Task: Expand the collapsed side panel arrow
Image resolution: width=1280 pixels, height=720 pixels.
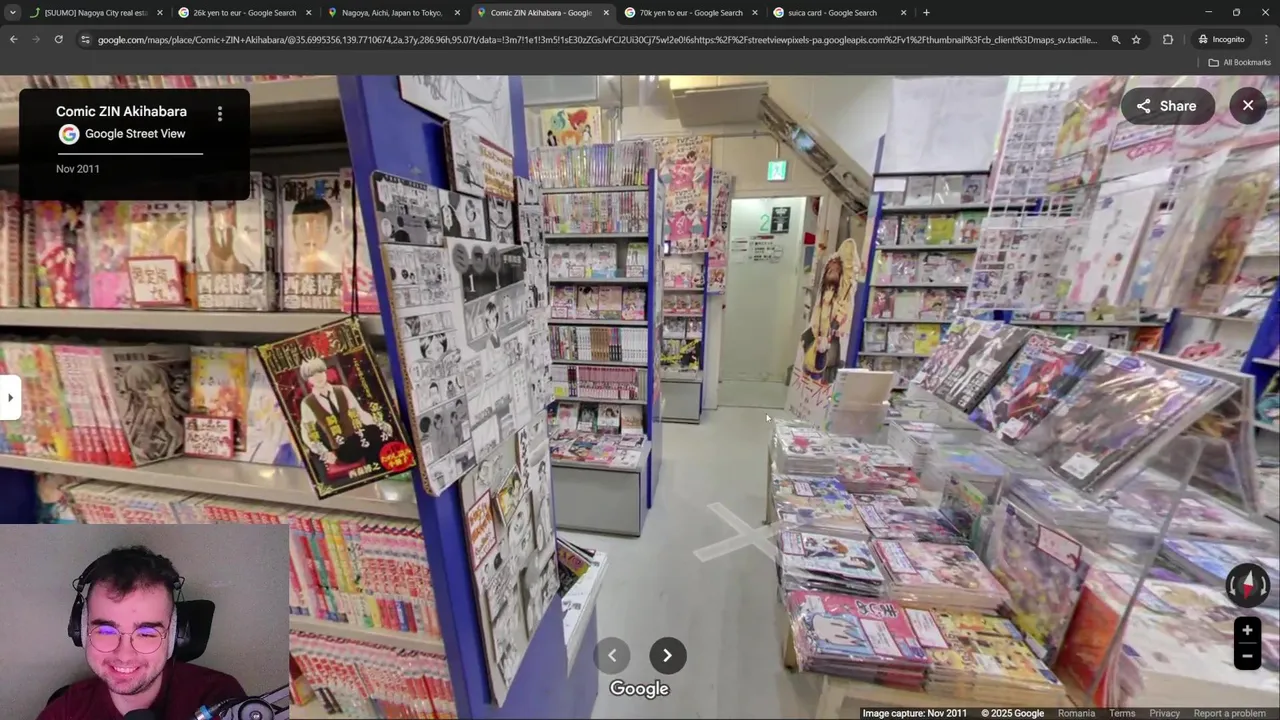Action: point(10,398)
